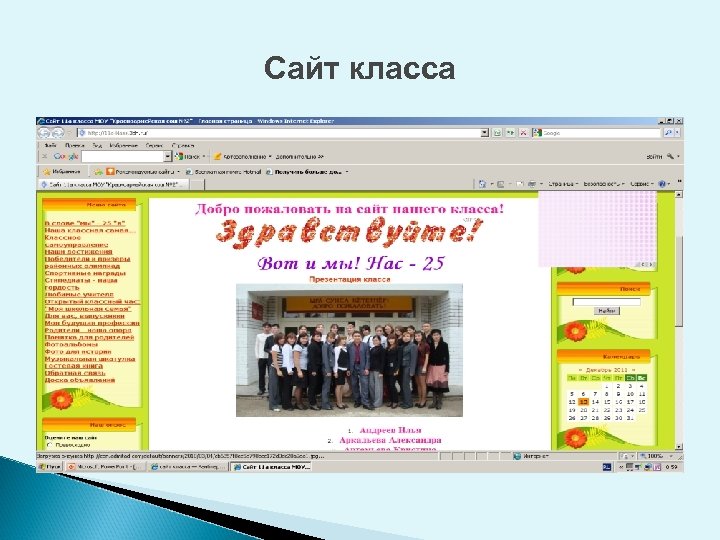Click the site search text field
The height and width of the screenshot is (540, 720).
(606, 302)
